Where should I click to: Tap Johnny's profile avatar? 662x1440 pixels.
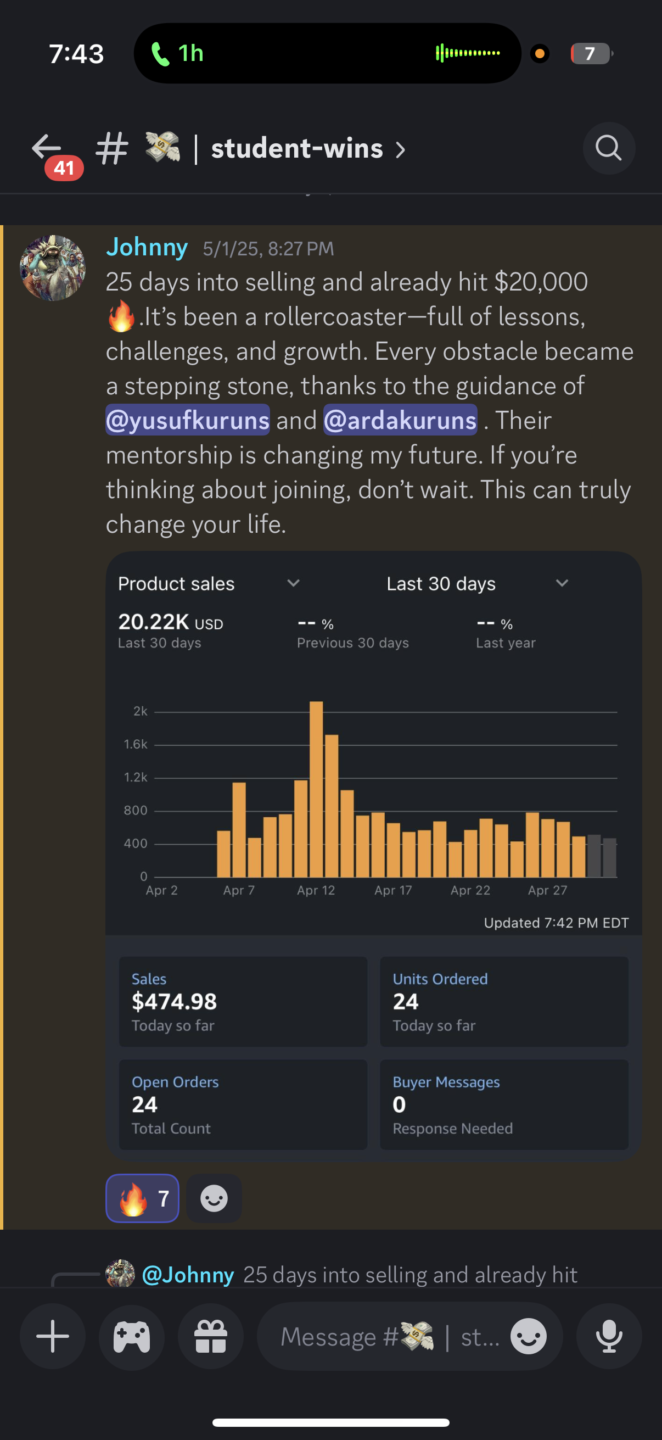53,268
